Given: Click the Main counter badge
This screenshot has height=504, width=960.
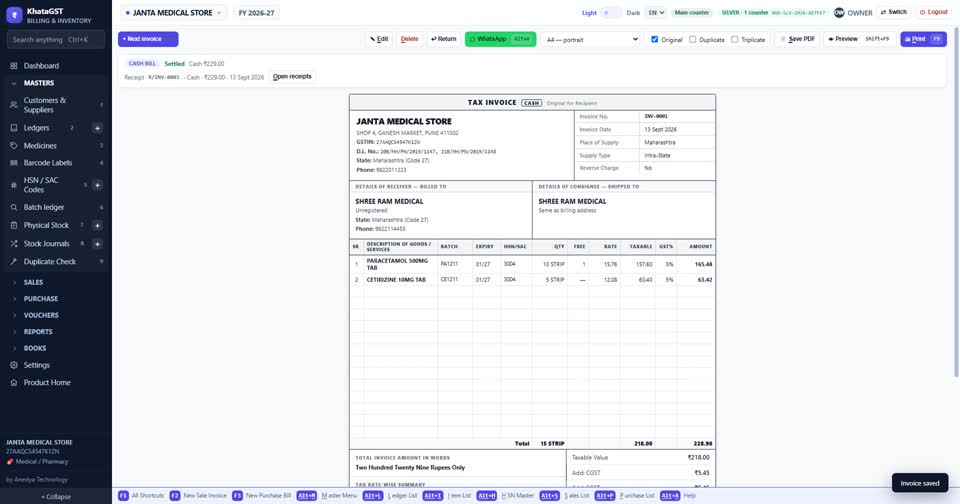Looking at the screenshot, I should click(691, 12).
